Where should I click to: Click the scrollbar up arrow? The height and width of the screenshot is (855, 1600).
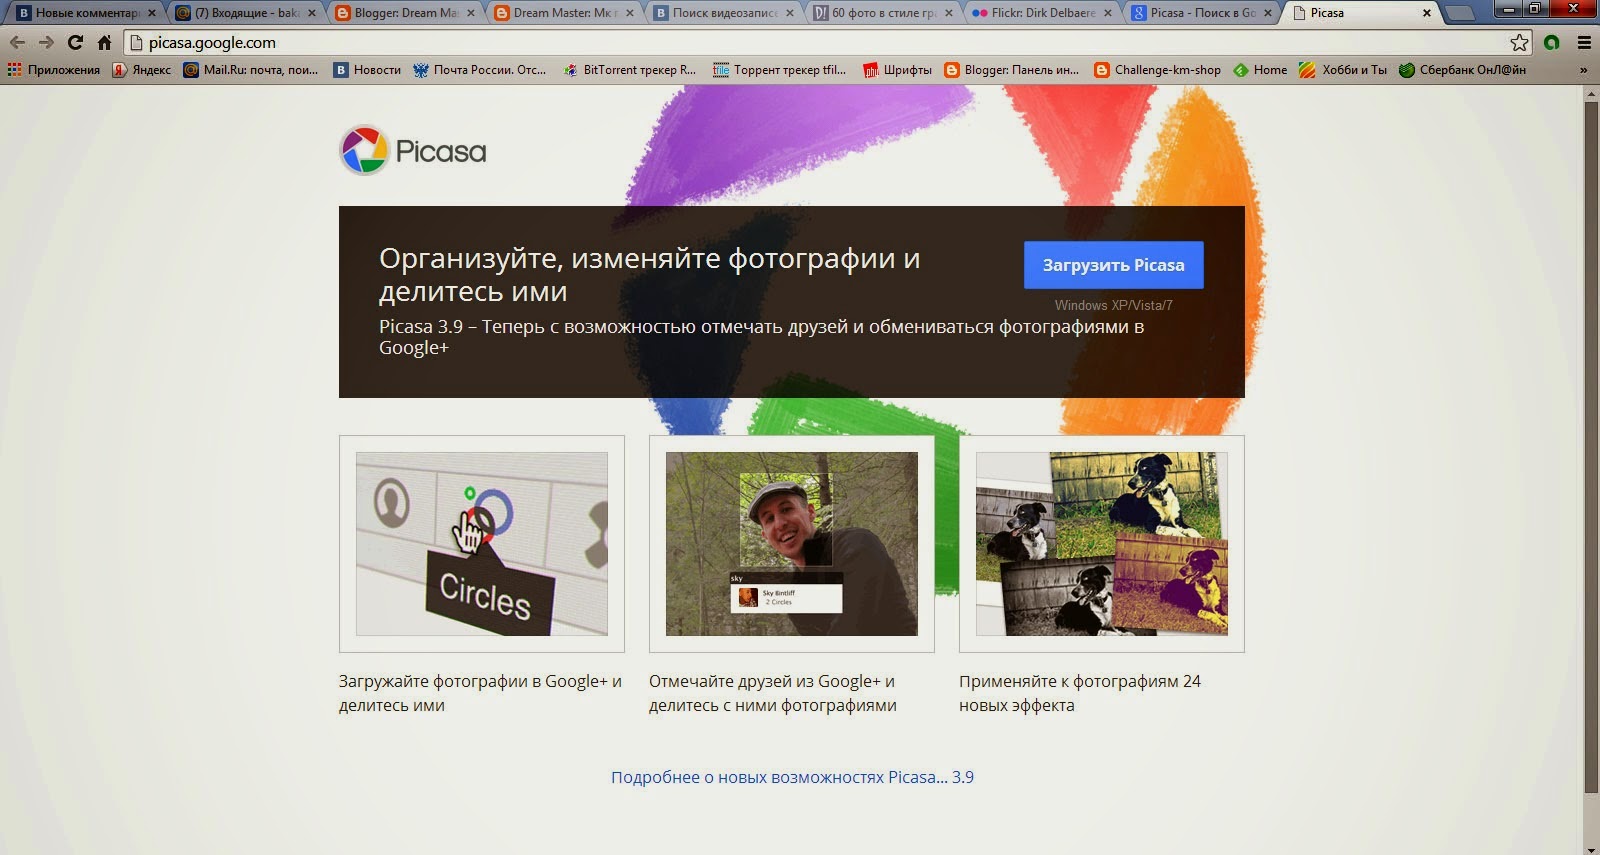point(1591,93)
